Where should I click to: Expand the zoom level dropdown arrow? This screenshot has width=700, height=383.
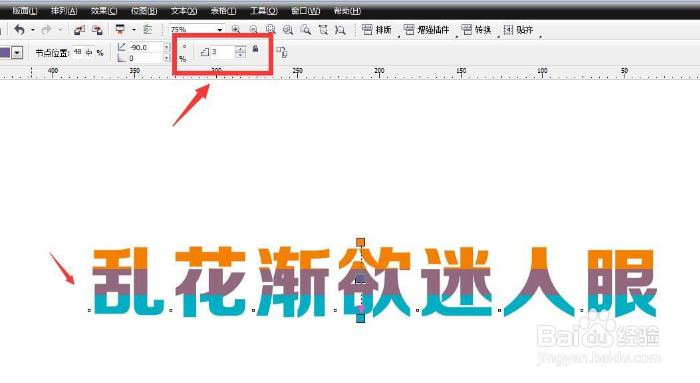pos(220,30)
